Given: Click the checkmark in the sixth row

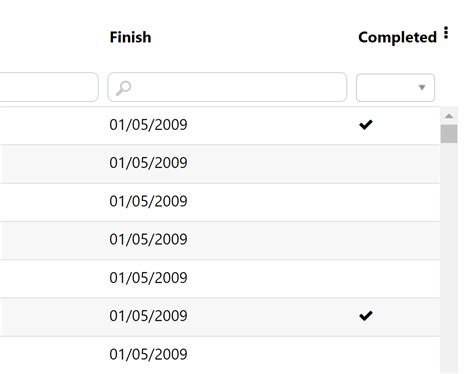Looking at the screenshot, I should pos(366,316).
